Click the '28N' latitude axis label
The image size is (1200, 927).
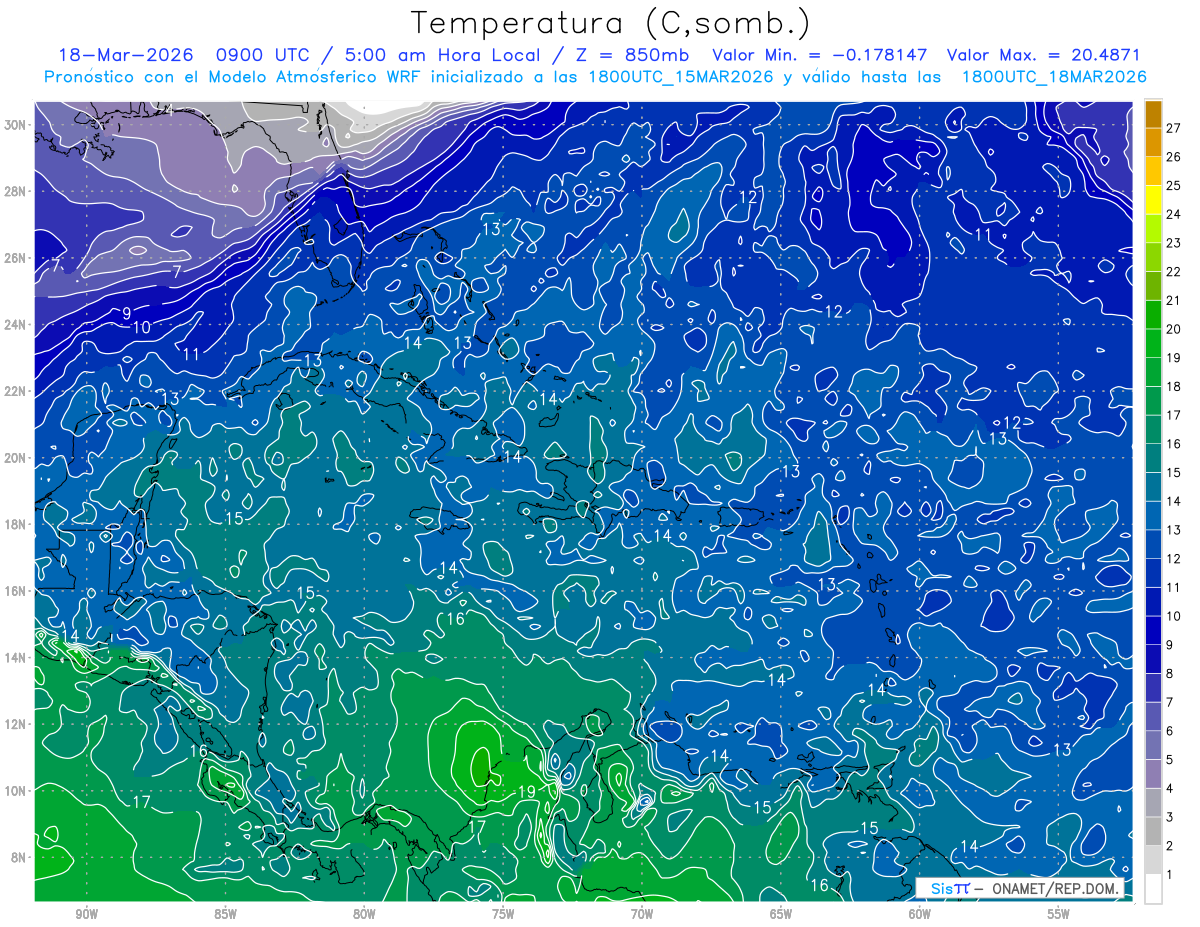tap(16, 191)
